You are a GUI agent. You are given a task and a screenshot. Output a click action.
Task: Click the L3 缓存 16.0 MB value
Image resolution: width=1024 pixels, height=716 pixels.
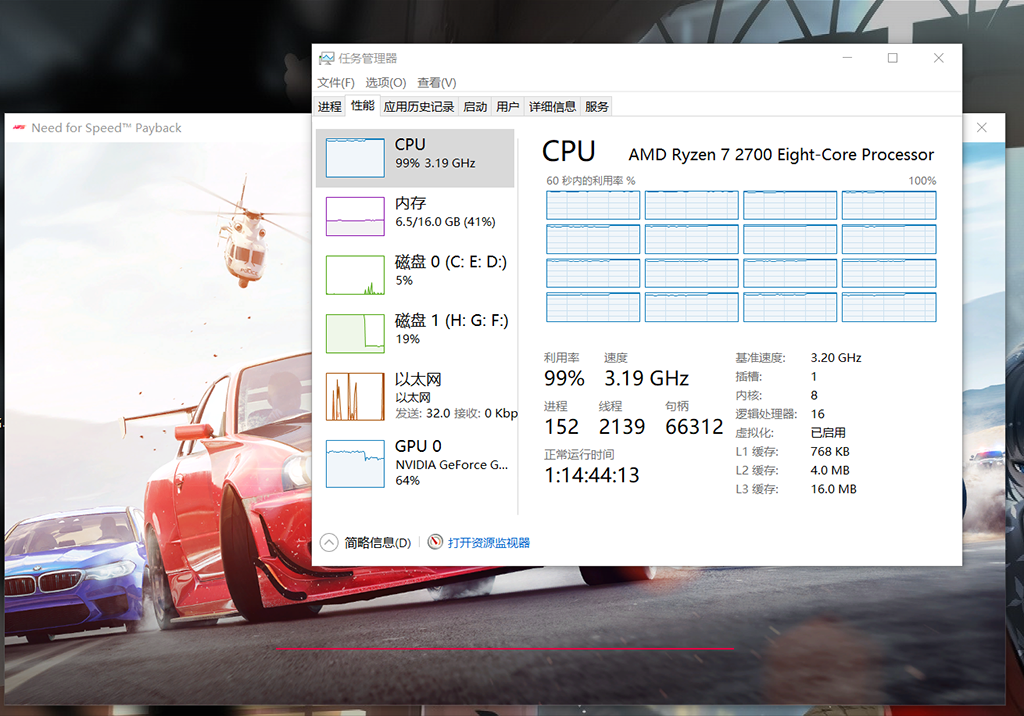[x=833, y=489]
